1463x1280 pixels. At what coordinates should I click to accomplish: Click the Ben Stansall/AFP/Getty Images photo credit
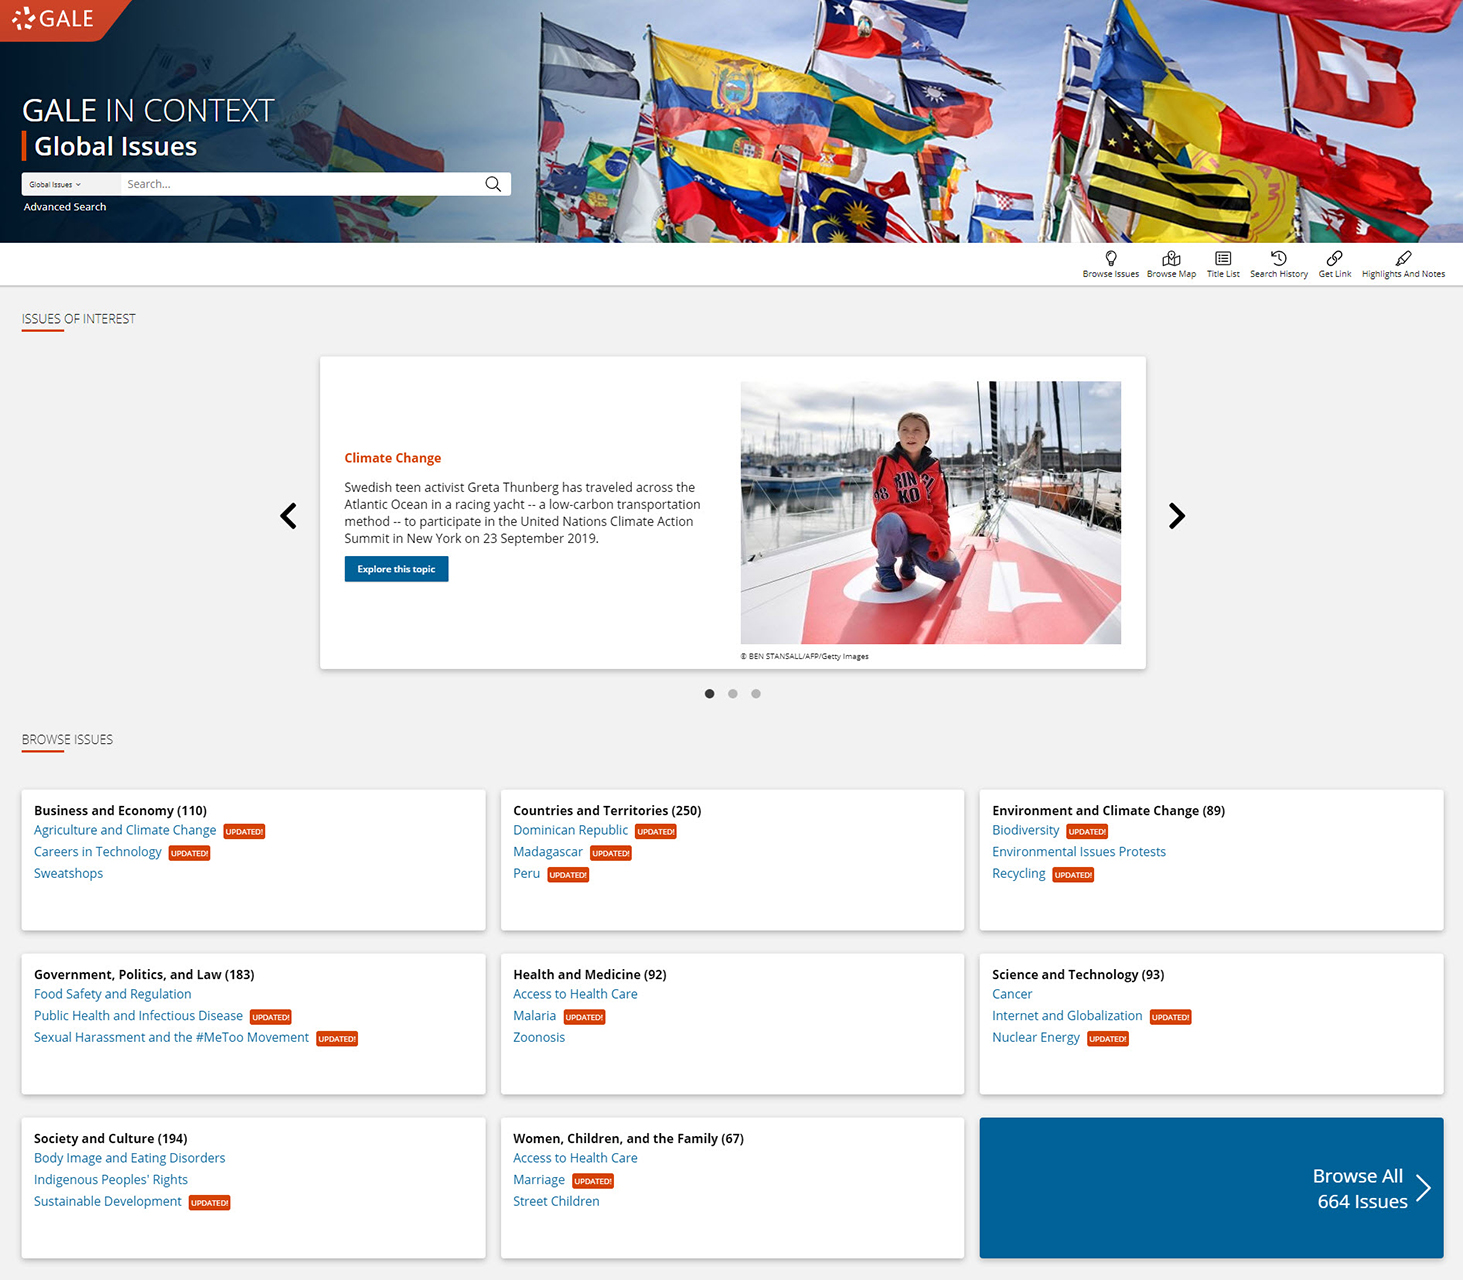coord(804,657)
